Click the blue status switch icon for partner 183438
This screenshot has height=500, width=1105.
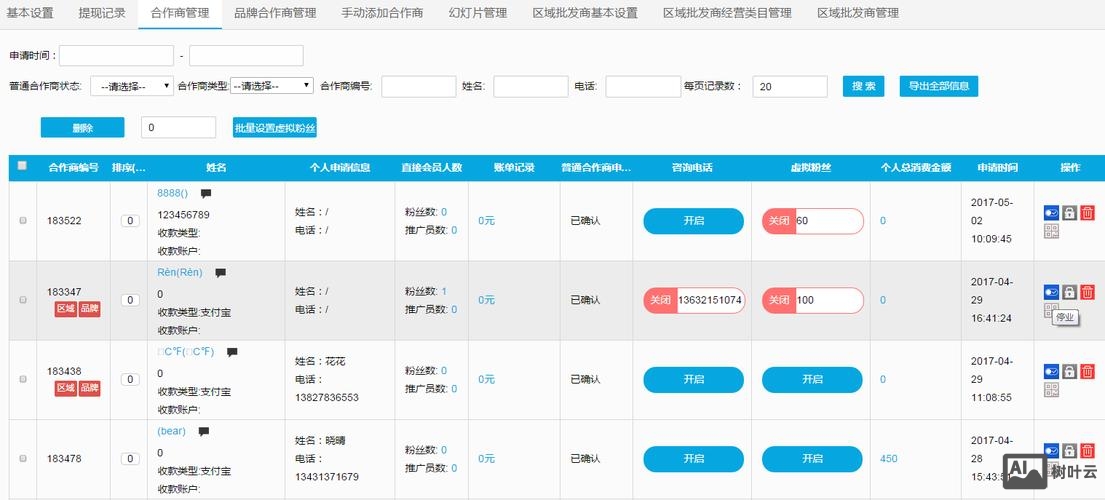click(1051, 371)
